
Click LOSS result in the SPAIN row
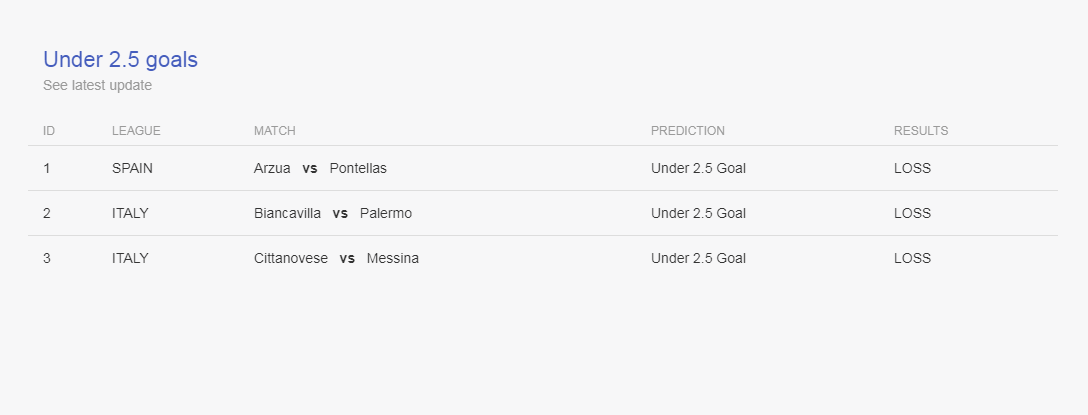912,168
